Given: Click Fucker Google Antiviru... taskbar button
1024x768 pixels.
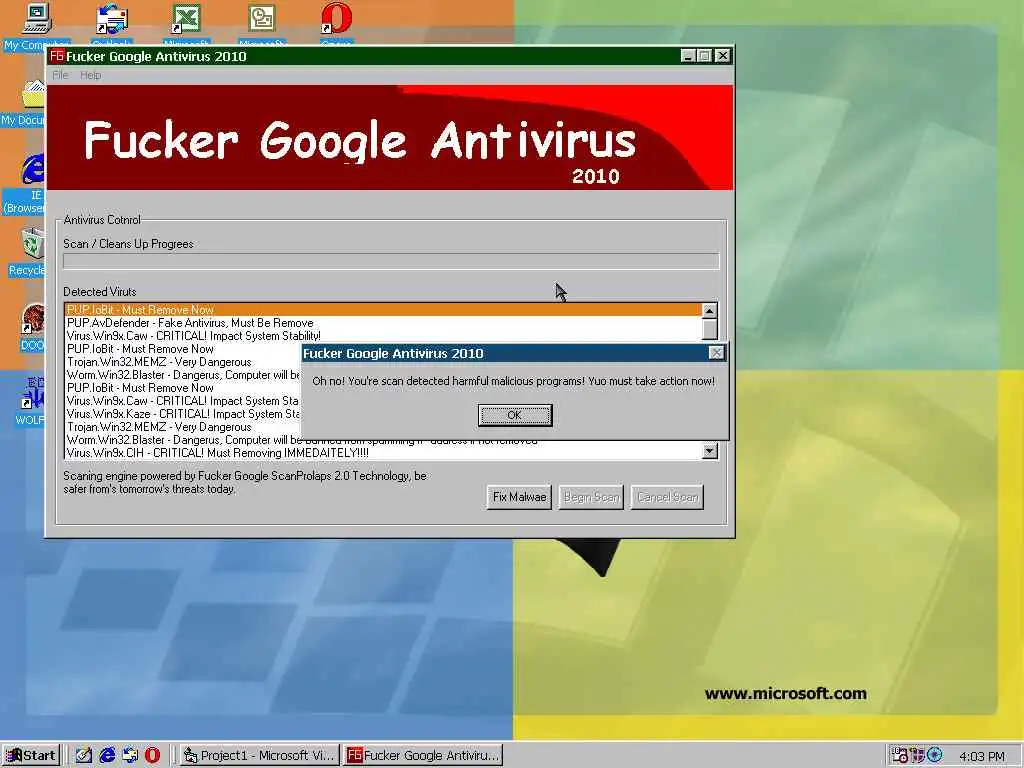Looking at the screenshot, I should click(423, 756).
